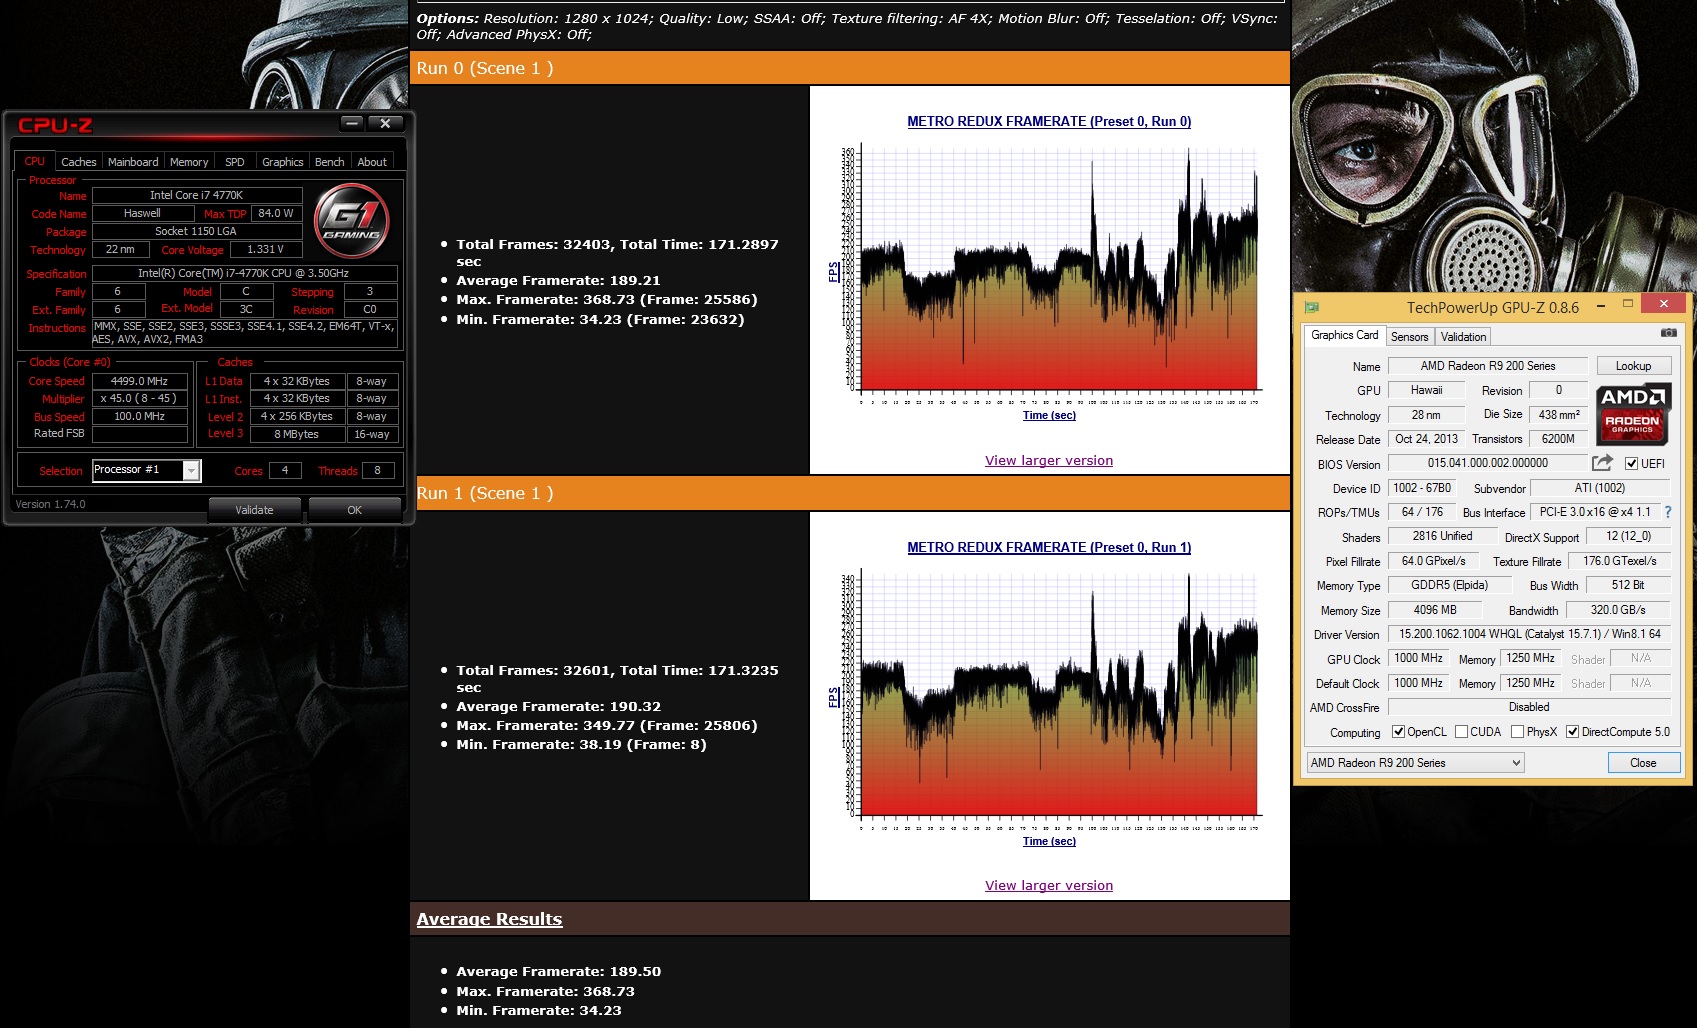This screenshot has width=1697, height=1028.
Task: Enable the CUDA checkbox
Action: (x=1461, y=732)
